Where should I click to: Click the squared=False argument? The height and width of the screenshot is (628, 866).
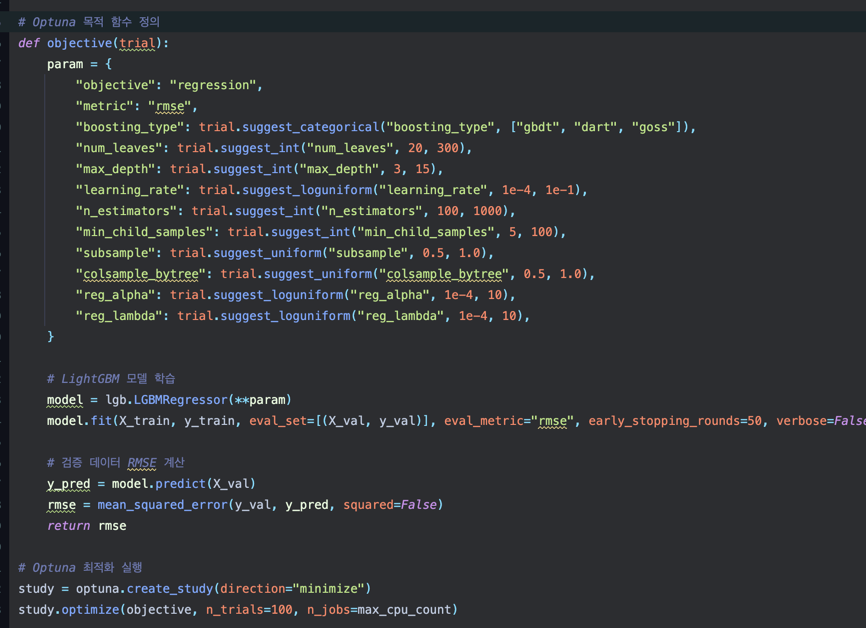390,505
